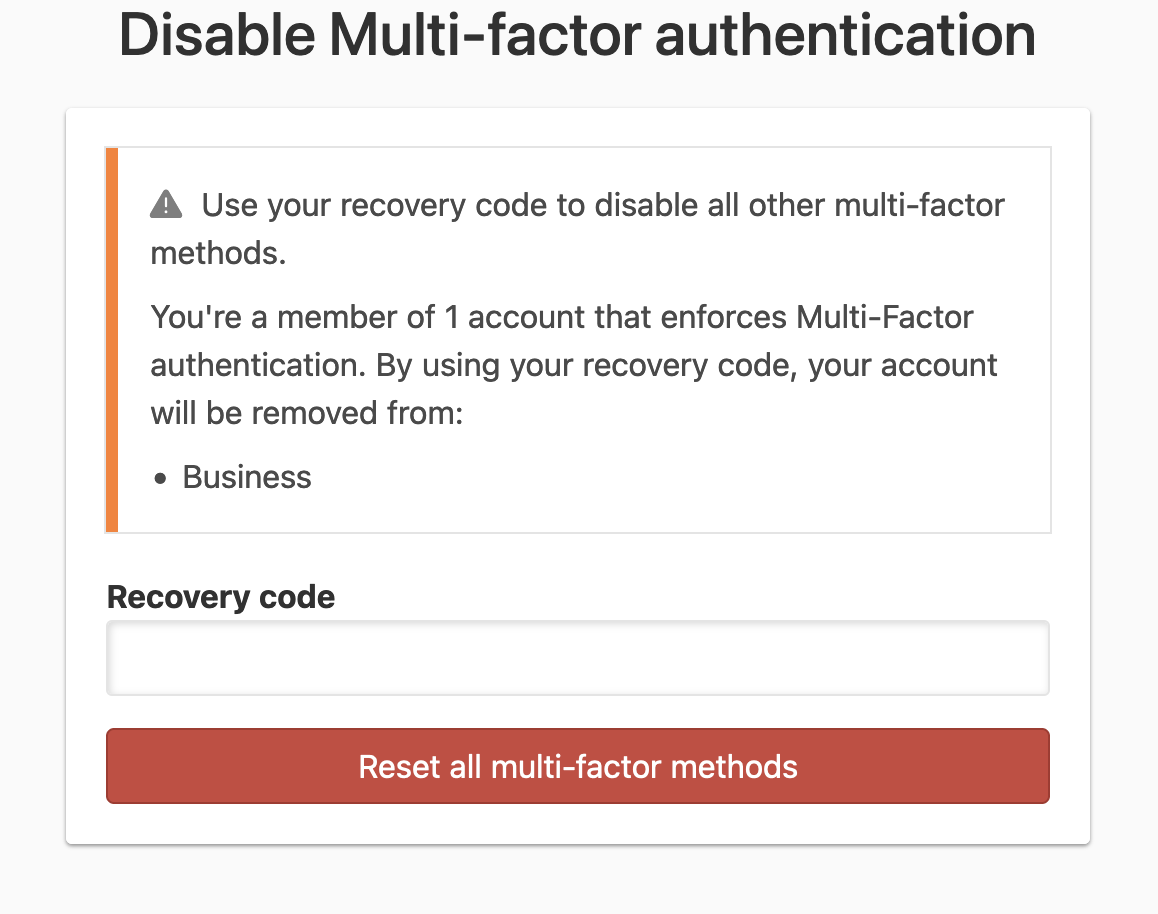The image size is (1158, 914).
Task: Select the recovery warning notice panel
Action: [x=578, y=340]
